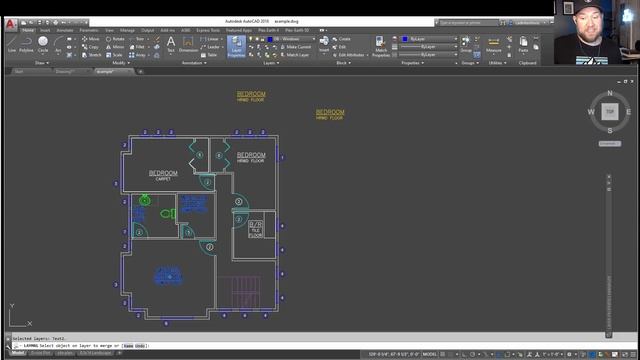Viewport: 640px width, 360px height.
Task: Open the Annotate ribbon tab
Action: point(65,30)
